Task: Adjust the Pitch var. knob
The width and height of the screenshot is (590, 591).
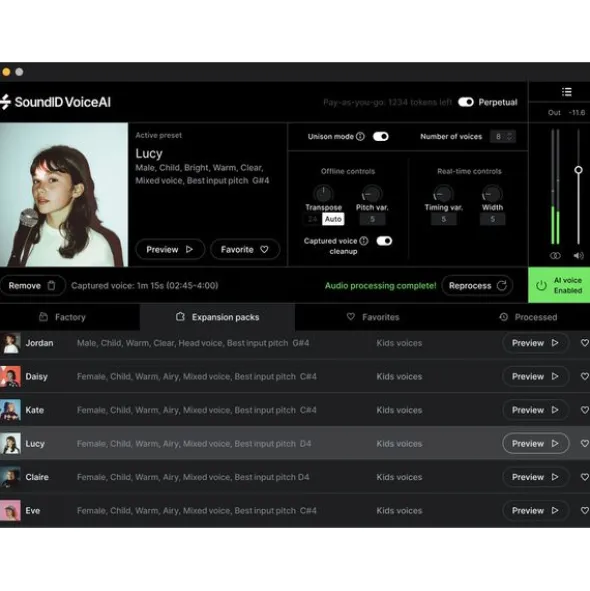Action: coord(372,194)
